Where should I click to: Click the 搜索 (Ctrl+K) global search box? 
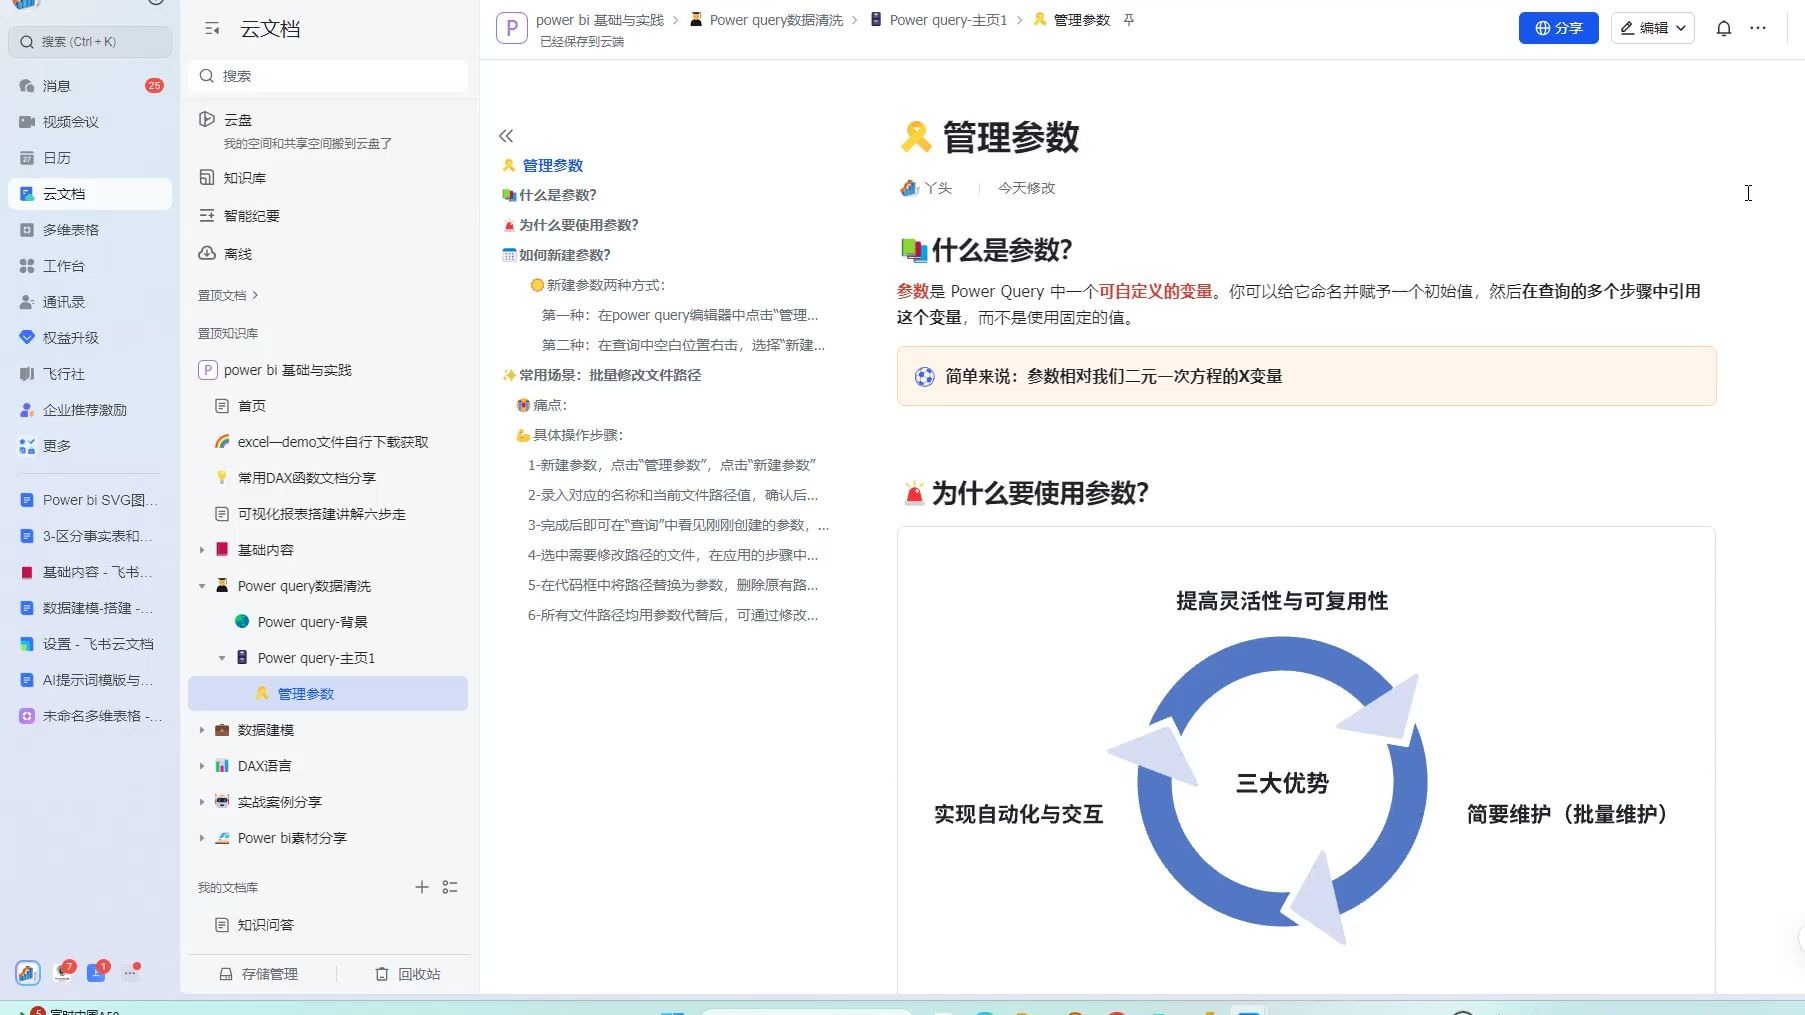click(90, 42)
